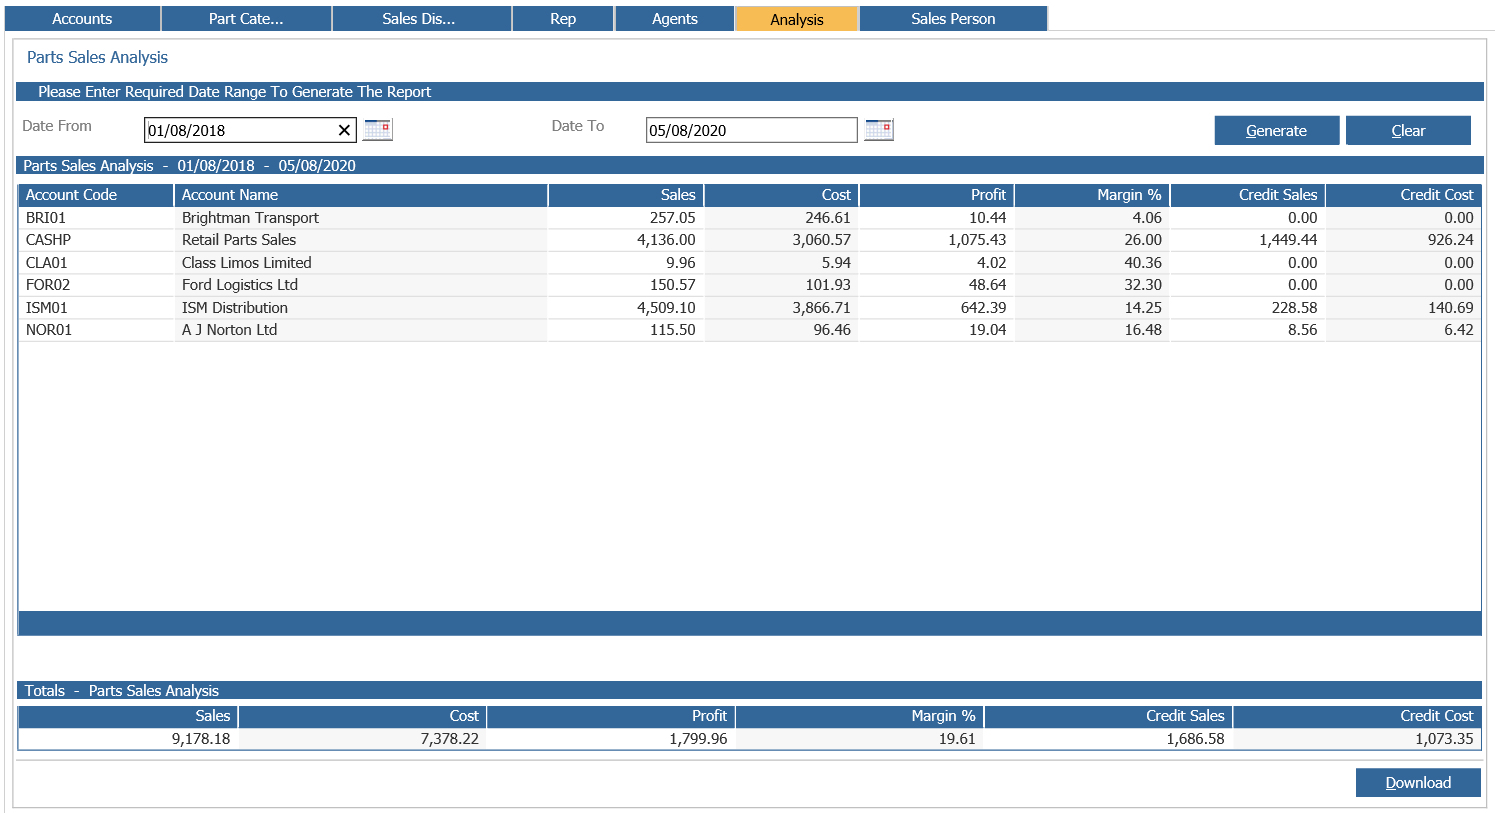Click the Generate button

pos(1277,131)
